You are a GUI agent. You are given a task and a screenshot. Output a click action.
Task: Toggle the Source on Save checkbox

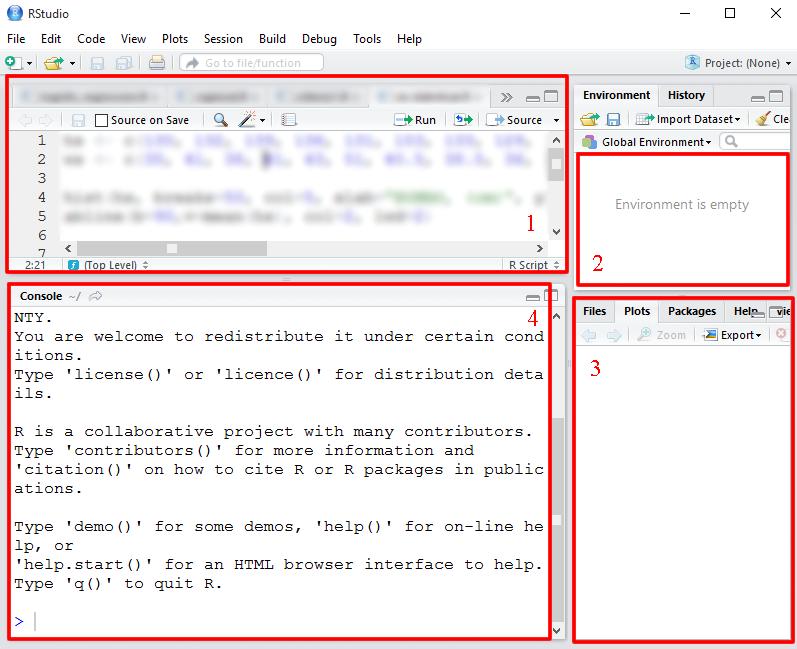coord(102,120)
